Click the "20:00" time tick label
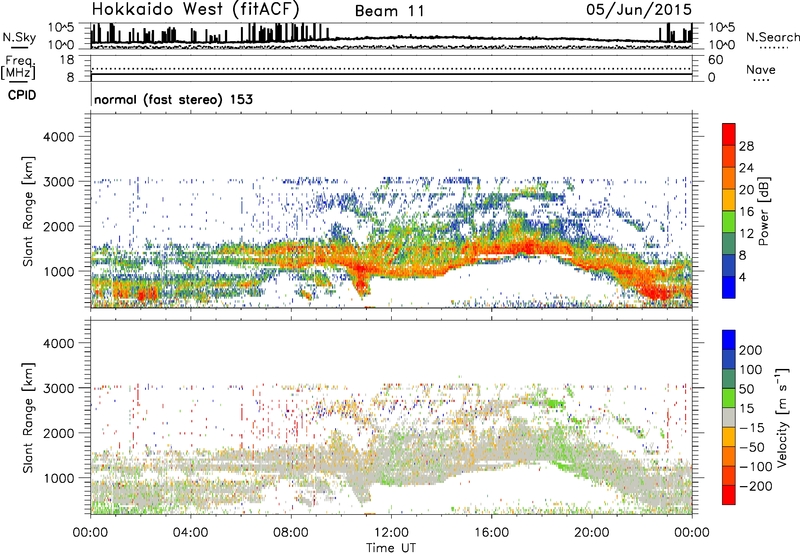800x554 pixels. 591,533
